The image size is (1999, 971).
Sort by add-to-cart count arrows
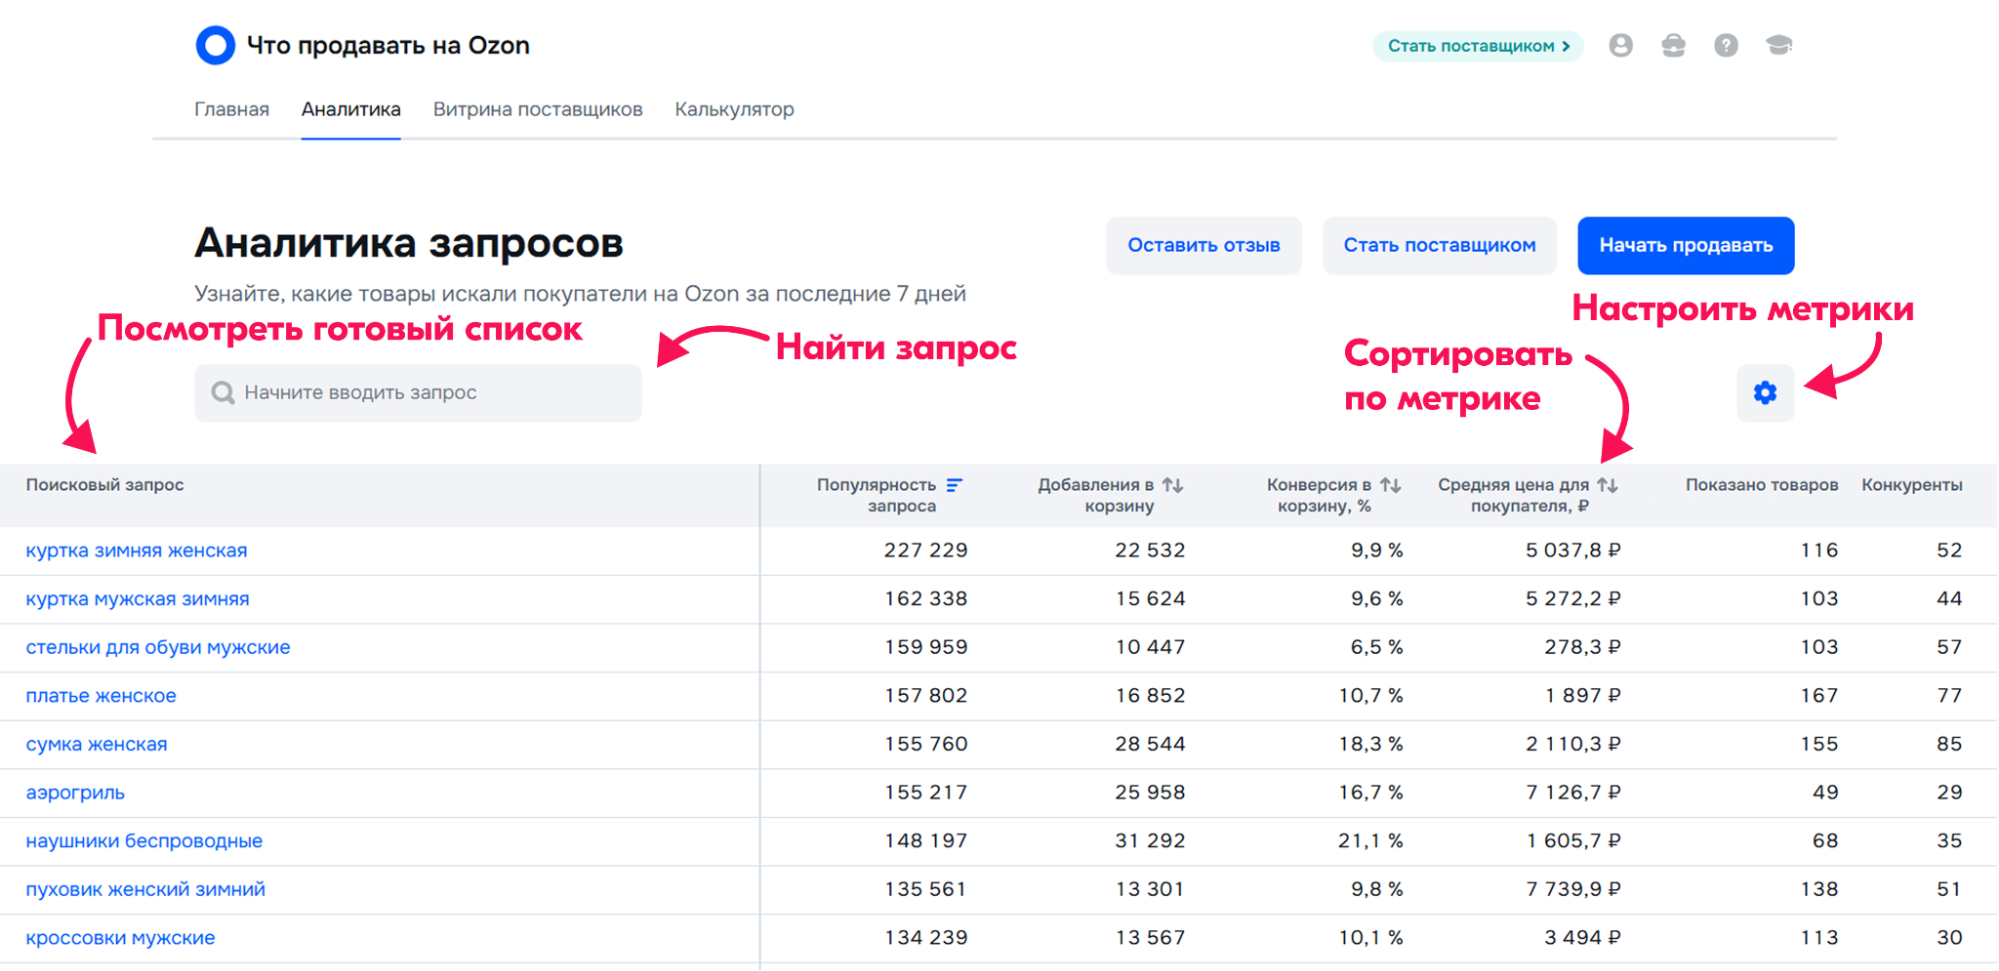click(x=1173, y=485)
